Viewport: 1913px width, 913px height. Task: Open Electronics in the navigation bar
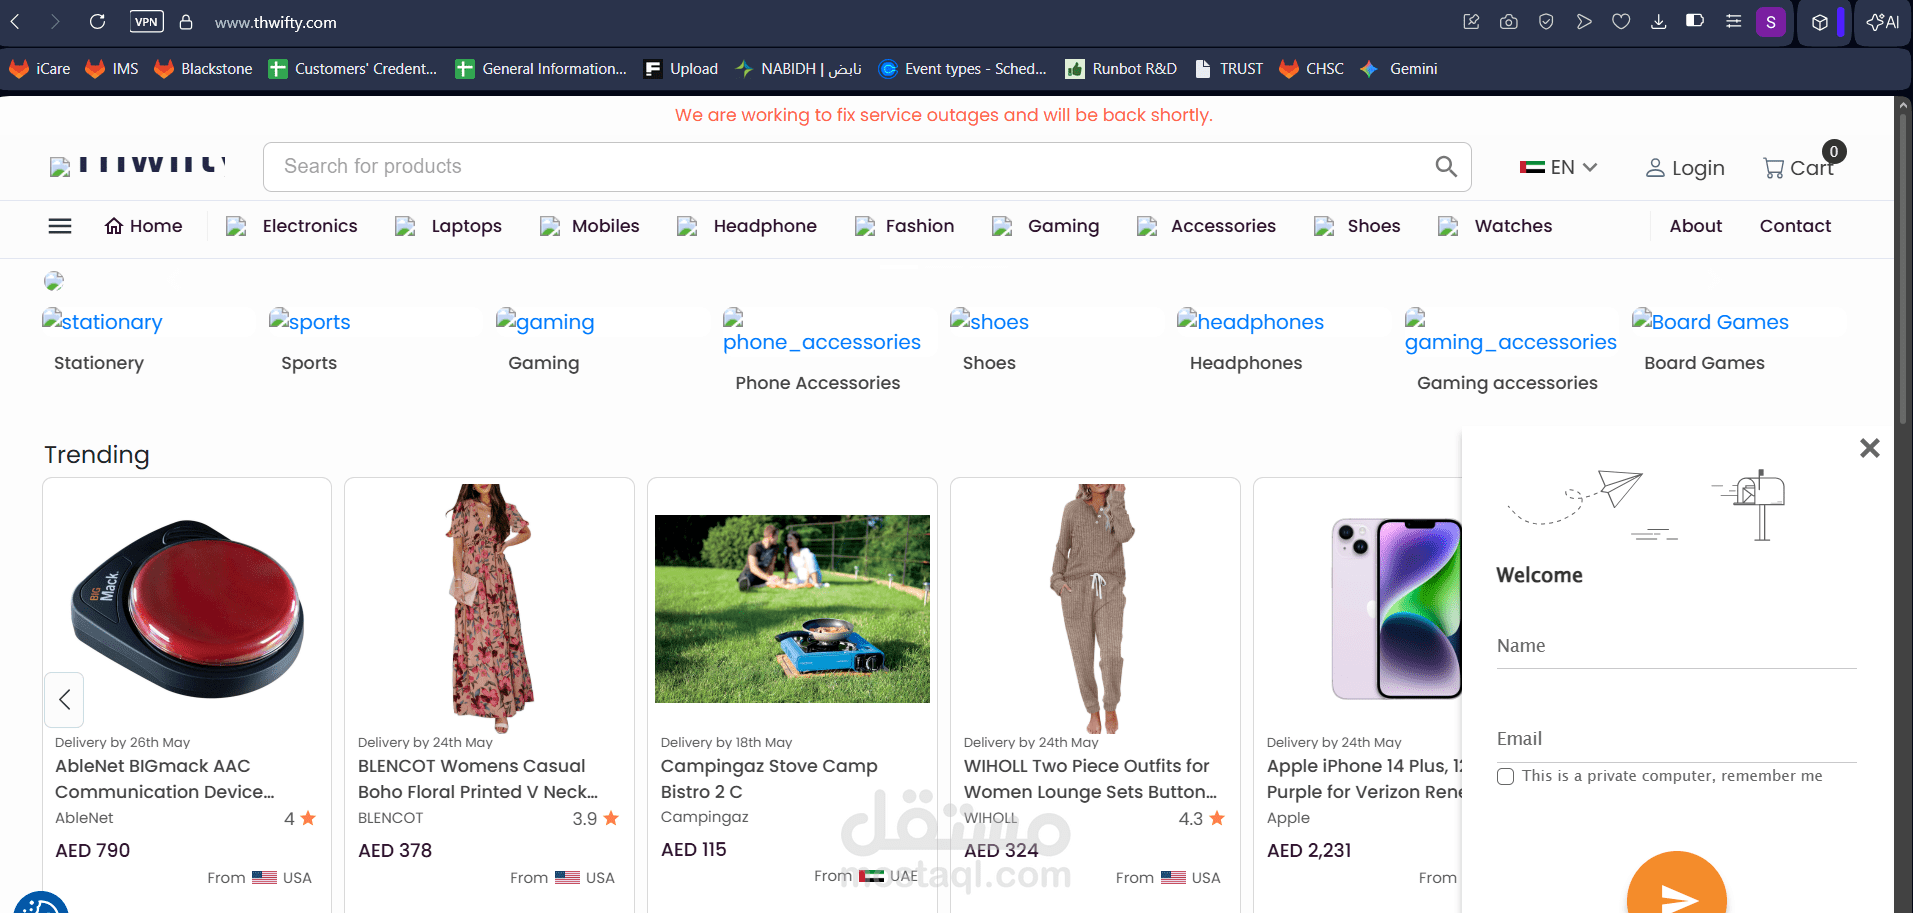292,226
